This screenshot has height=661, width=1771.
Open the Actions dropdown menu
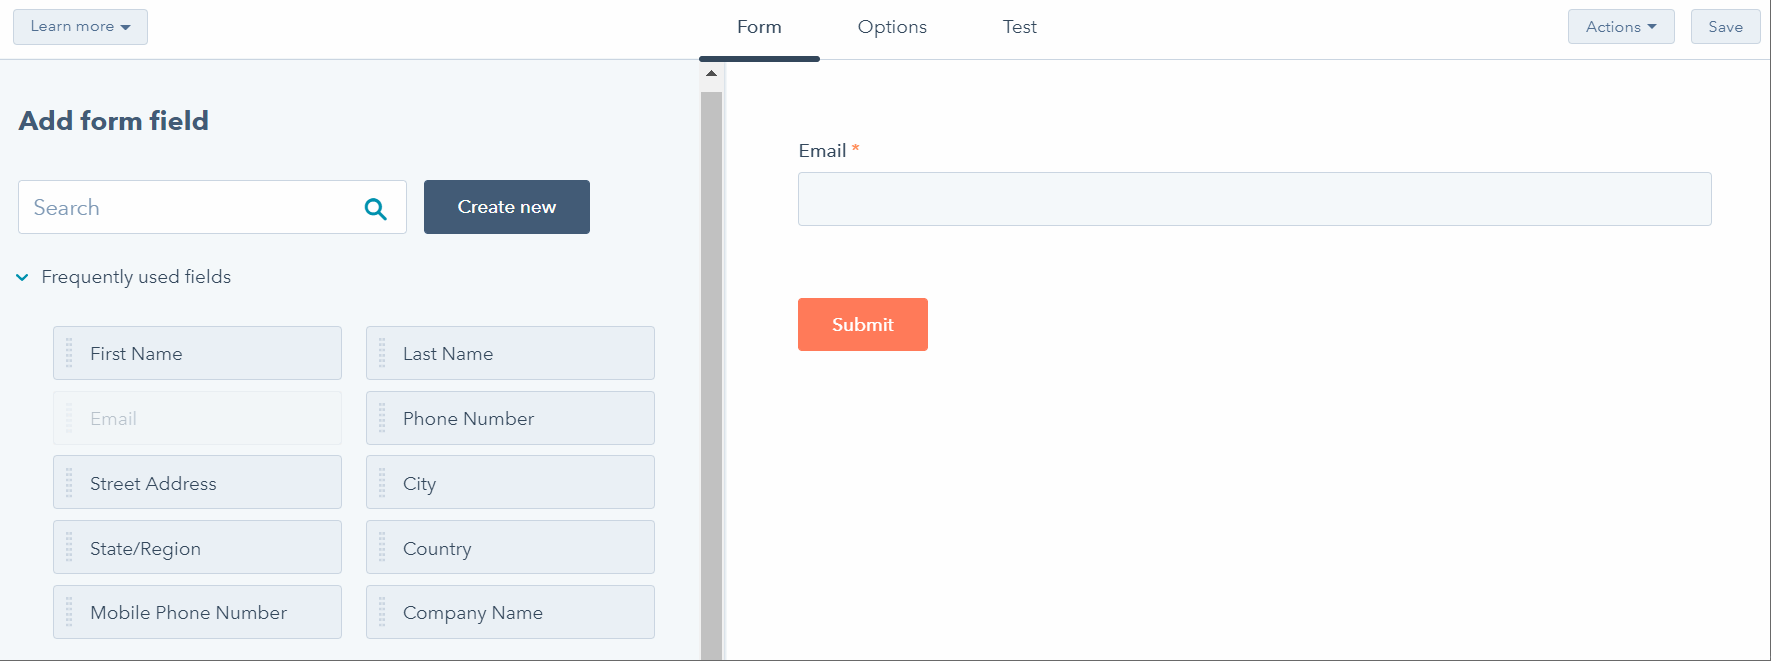coord(1620,27)
